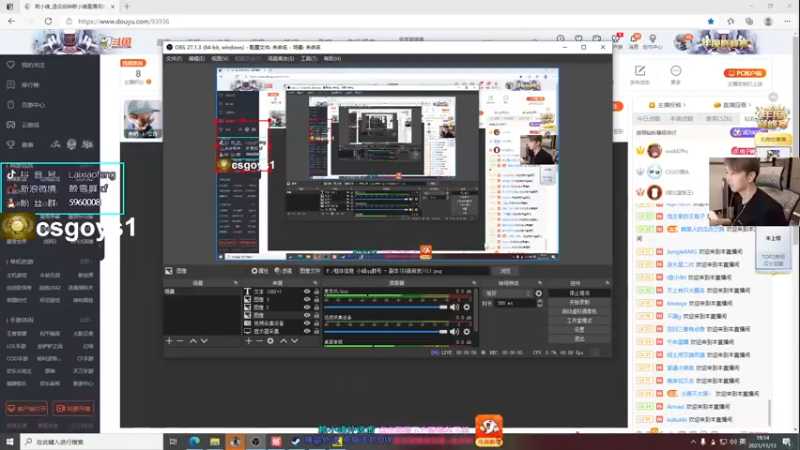Toggle visibility of selected 图像 source
This screenshot has width=800, height=450.
307,315
